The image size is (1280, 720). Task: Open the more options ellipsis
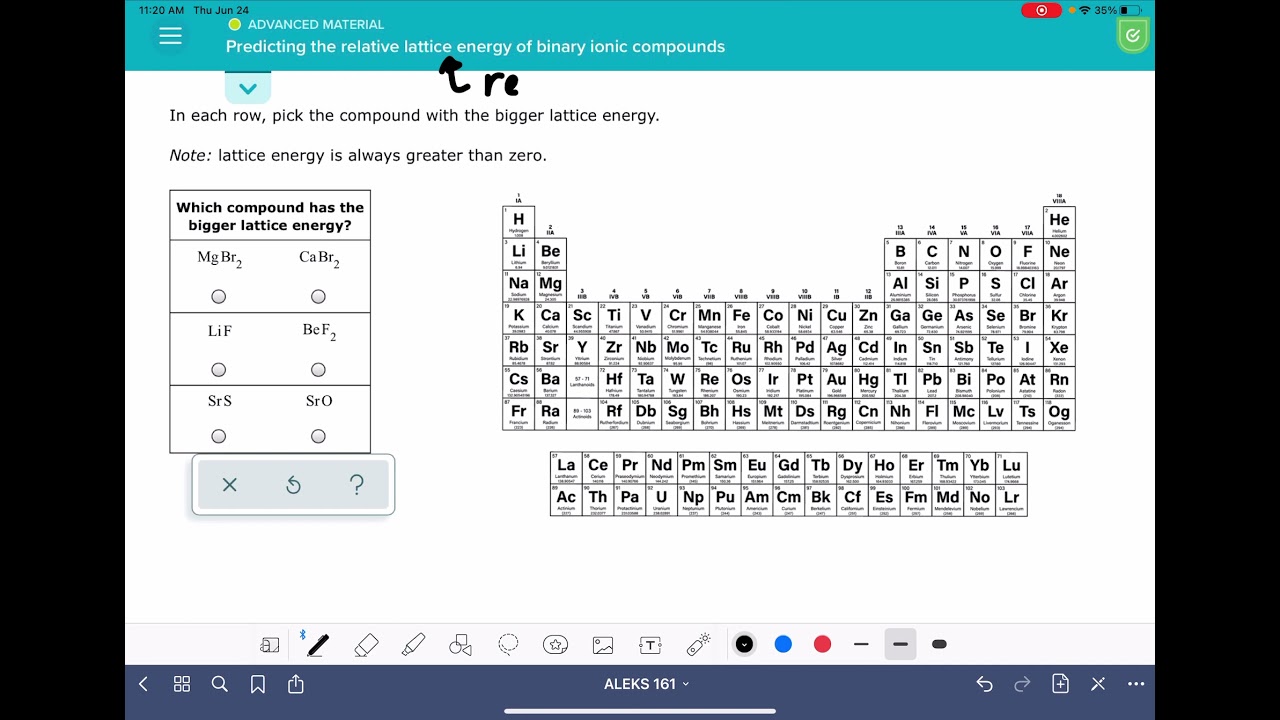(1136, 684)
